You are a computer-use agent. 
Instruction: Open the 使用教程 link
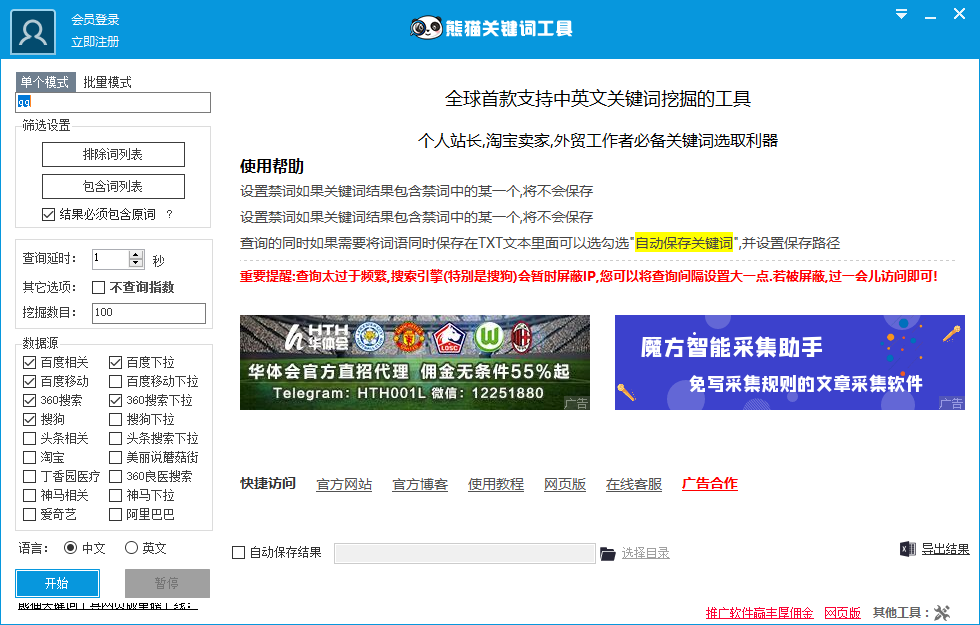click(x=496, y=484)
